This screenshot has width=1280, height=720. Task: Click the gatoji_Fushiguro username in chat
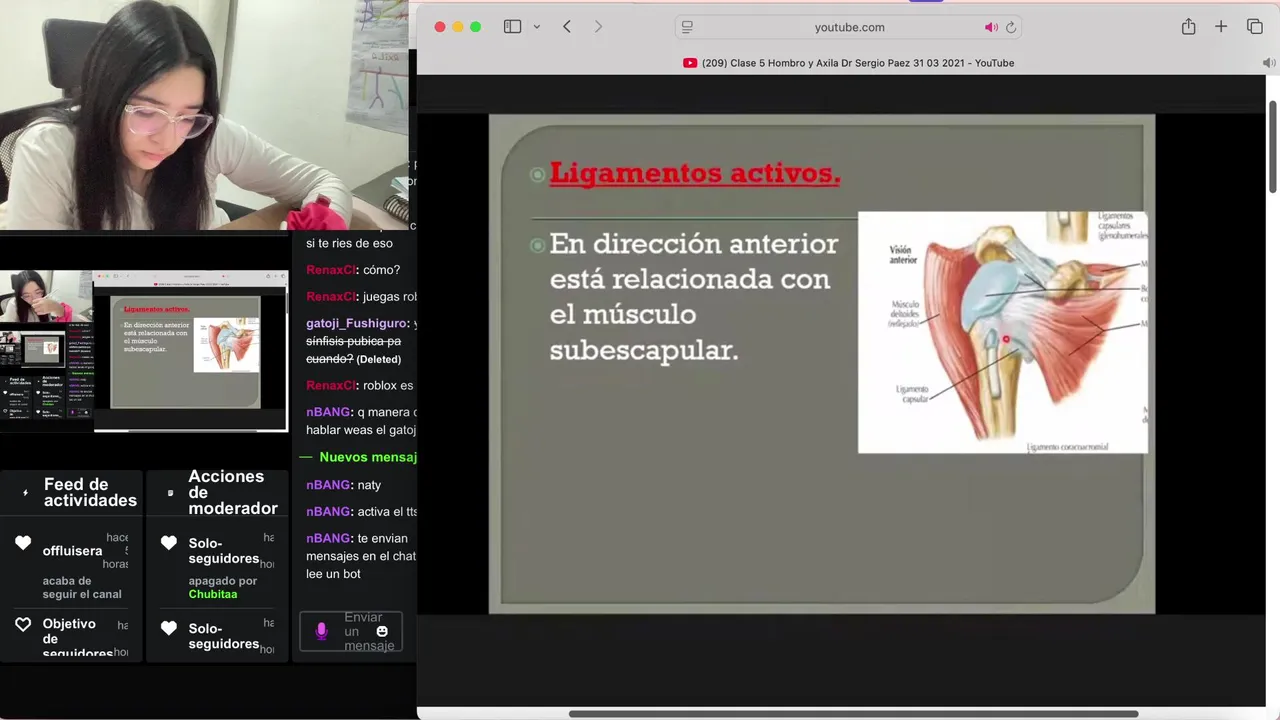click(357, 323)
